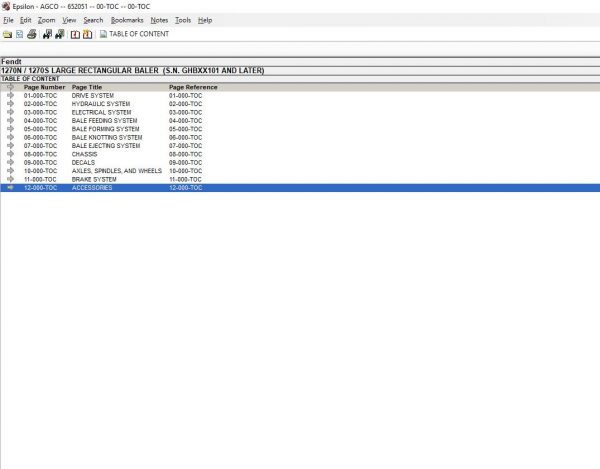
Task: Click page reference 12-000-TOC in highlighted row
Action: (x=185, y=188)
